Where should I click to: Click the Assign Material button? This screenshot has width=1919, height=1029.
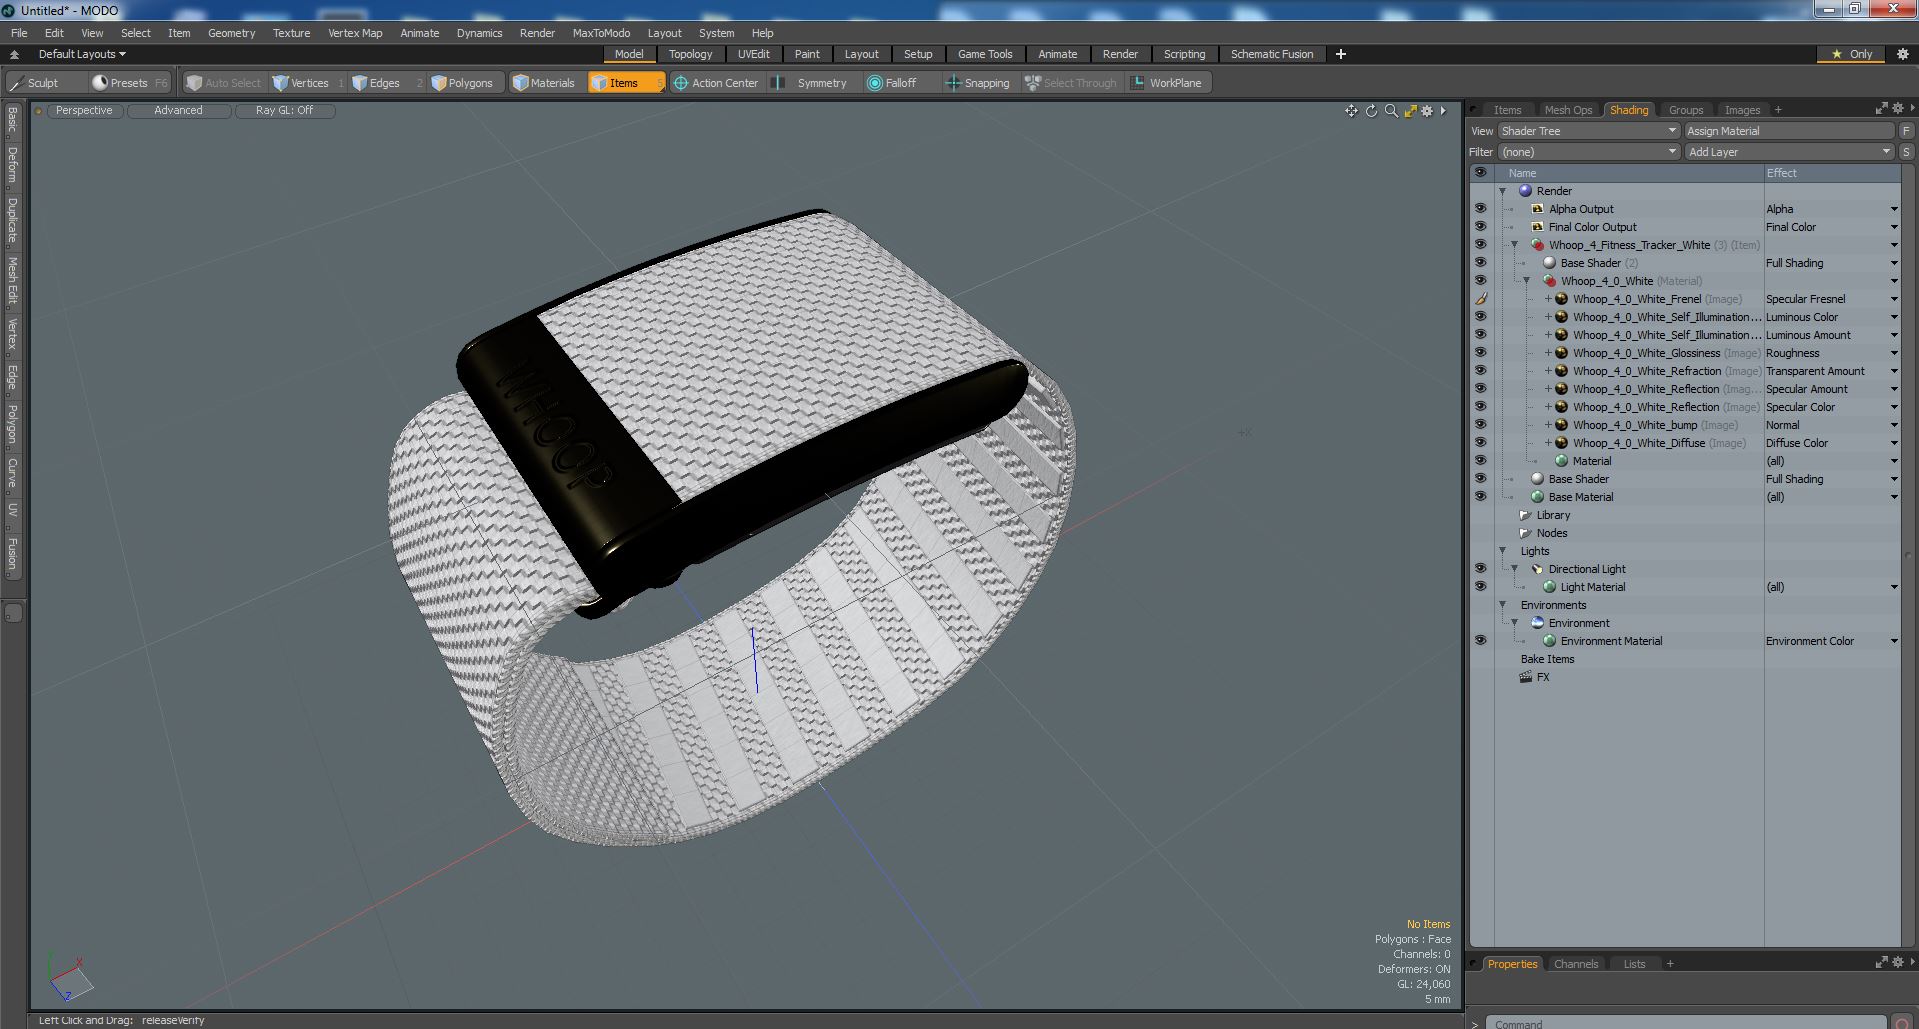(1789, 131)
